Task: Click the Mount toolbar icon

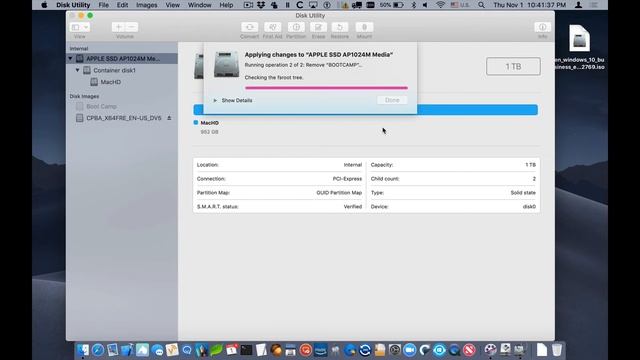Action: [x=364, y=27]
